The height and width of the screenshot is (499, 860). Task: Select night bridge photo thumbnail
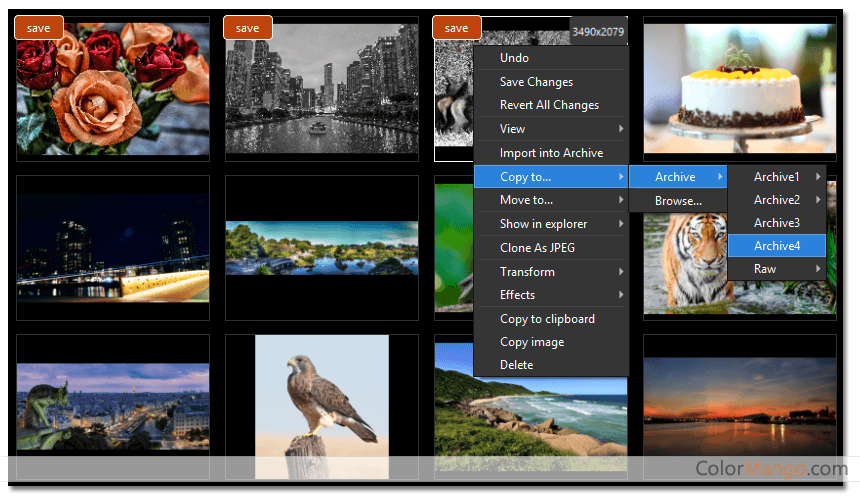pos(113,248)
